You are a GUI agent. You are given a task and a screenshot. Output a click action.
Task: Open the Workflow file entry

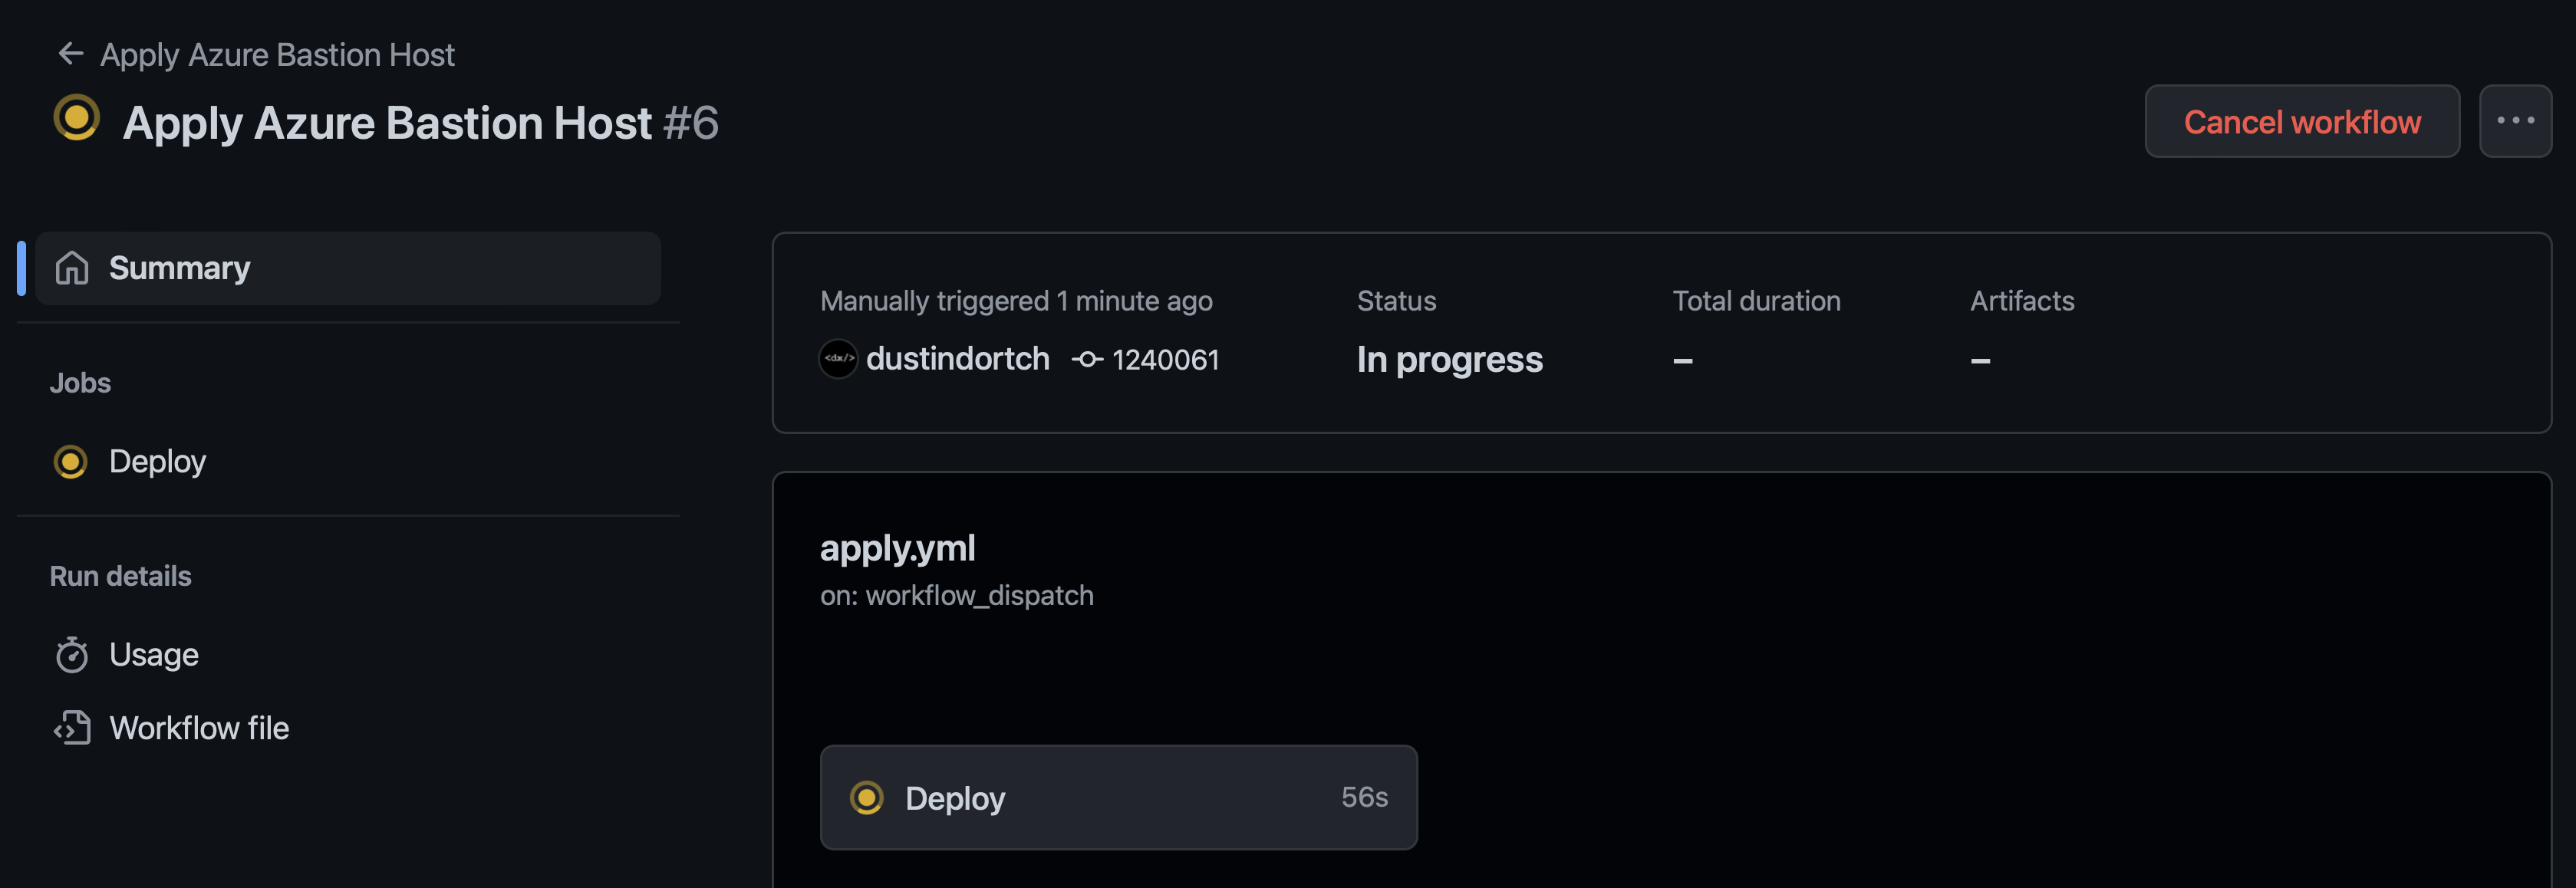click(198, 728)
